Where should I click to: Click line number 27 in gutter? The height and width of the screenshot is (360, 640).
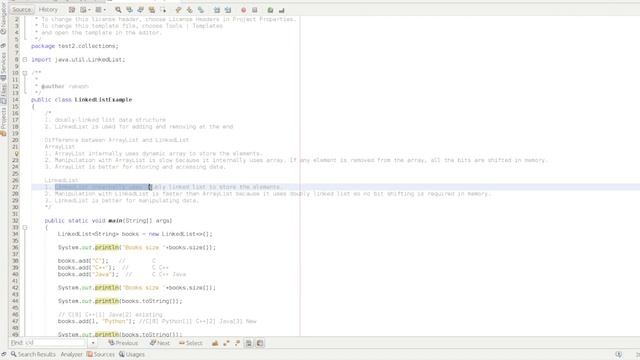[15, 187]
